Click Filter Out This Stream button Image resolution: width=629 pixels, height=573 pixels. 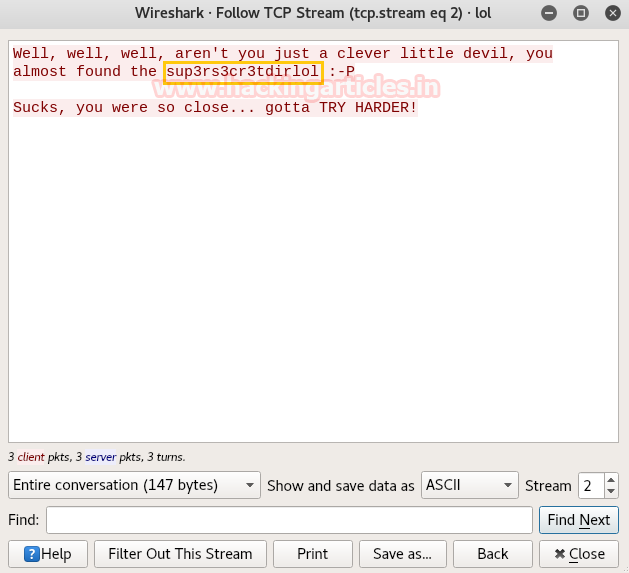(180, 554)
